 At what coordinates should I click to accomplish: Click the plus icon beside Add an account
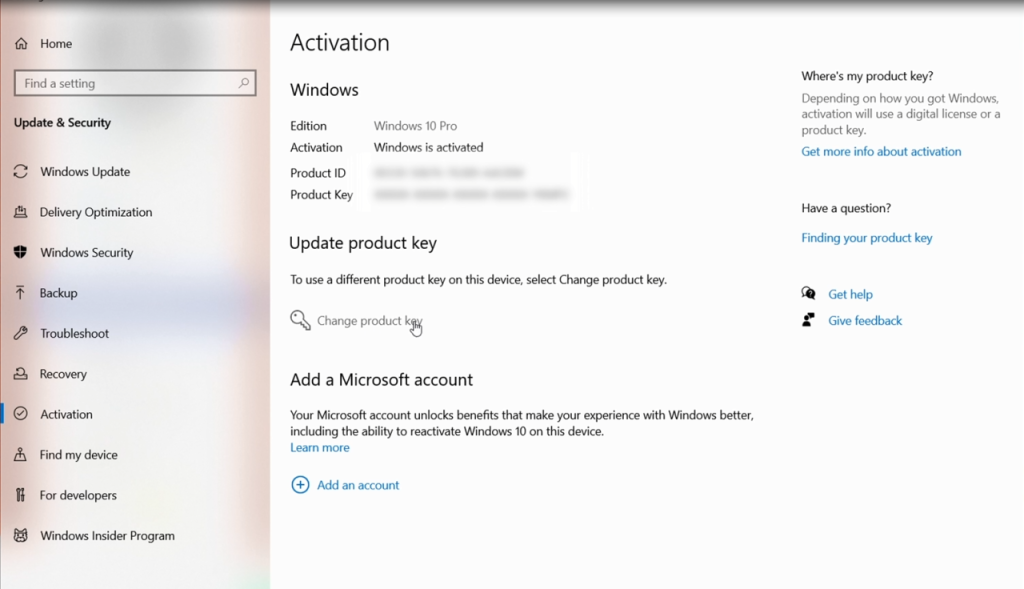[x=300, y=484]
